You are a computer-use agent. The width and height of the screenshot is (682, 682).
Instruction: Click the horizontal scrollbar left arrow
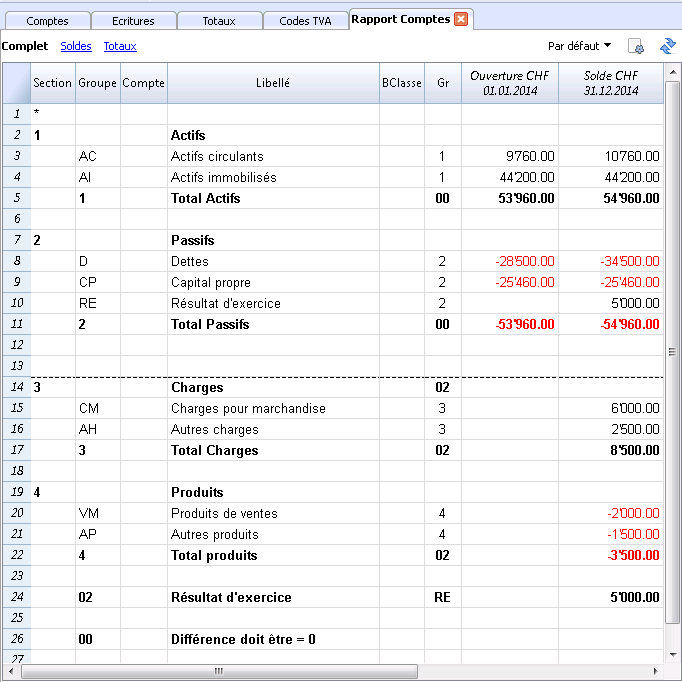pos(11,671)
